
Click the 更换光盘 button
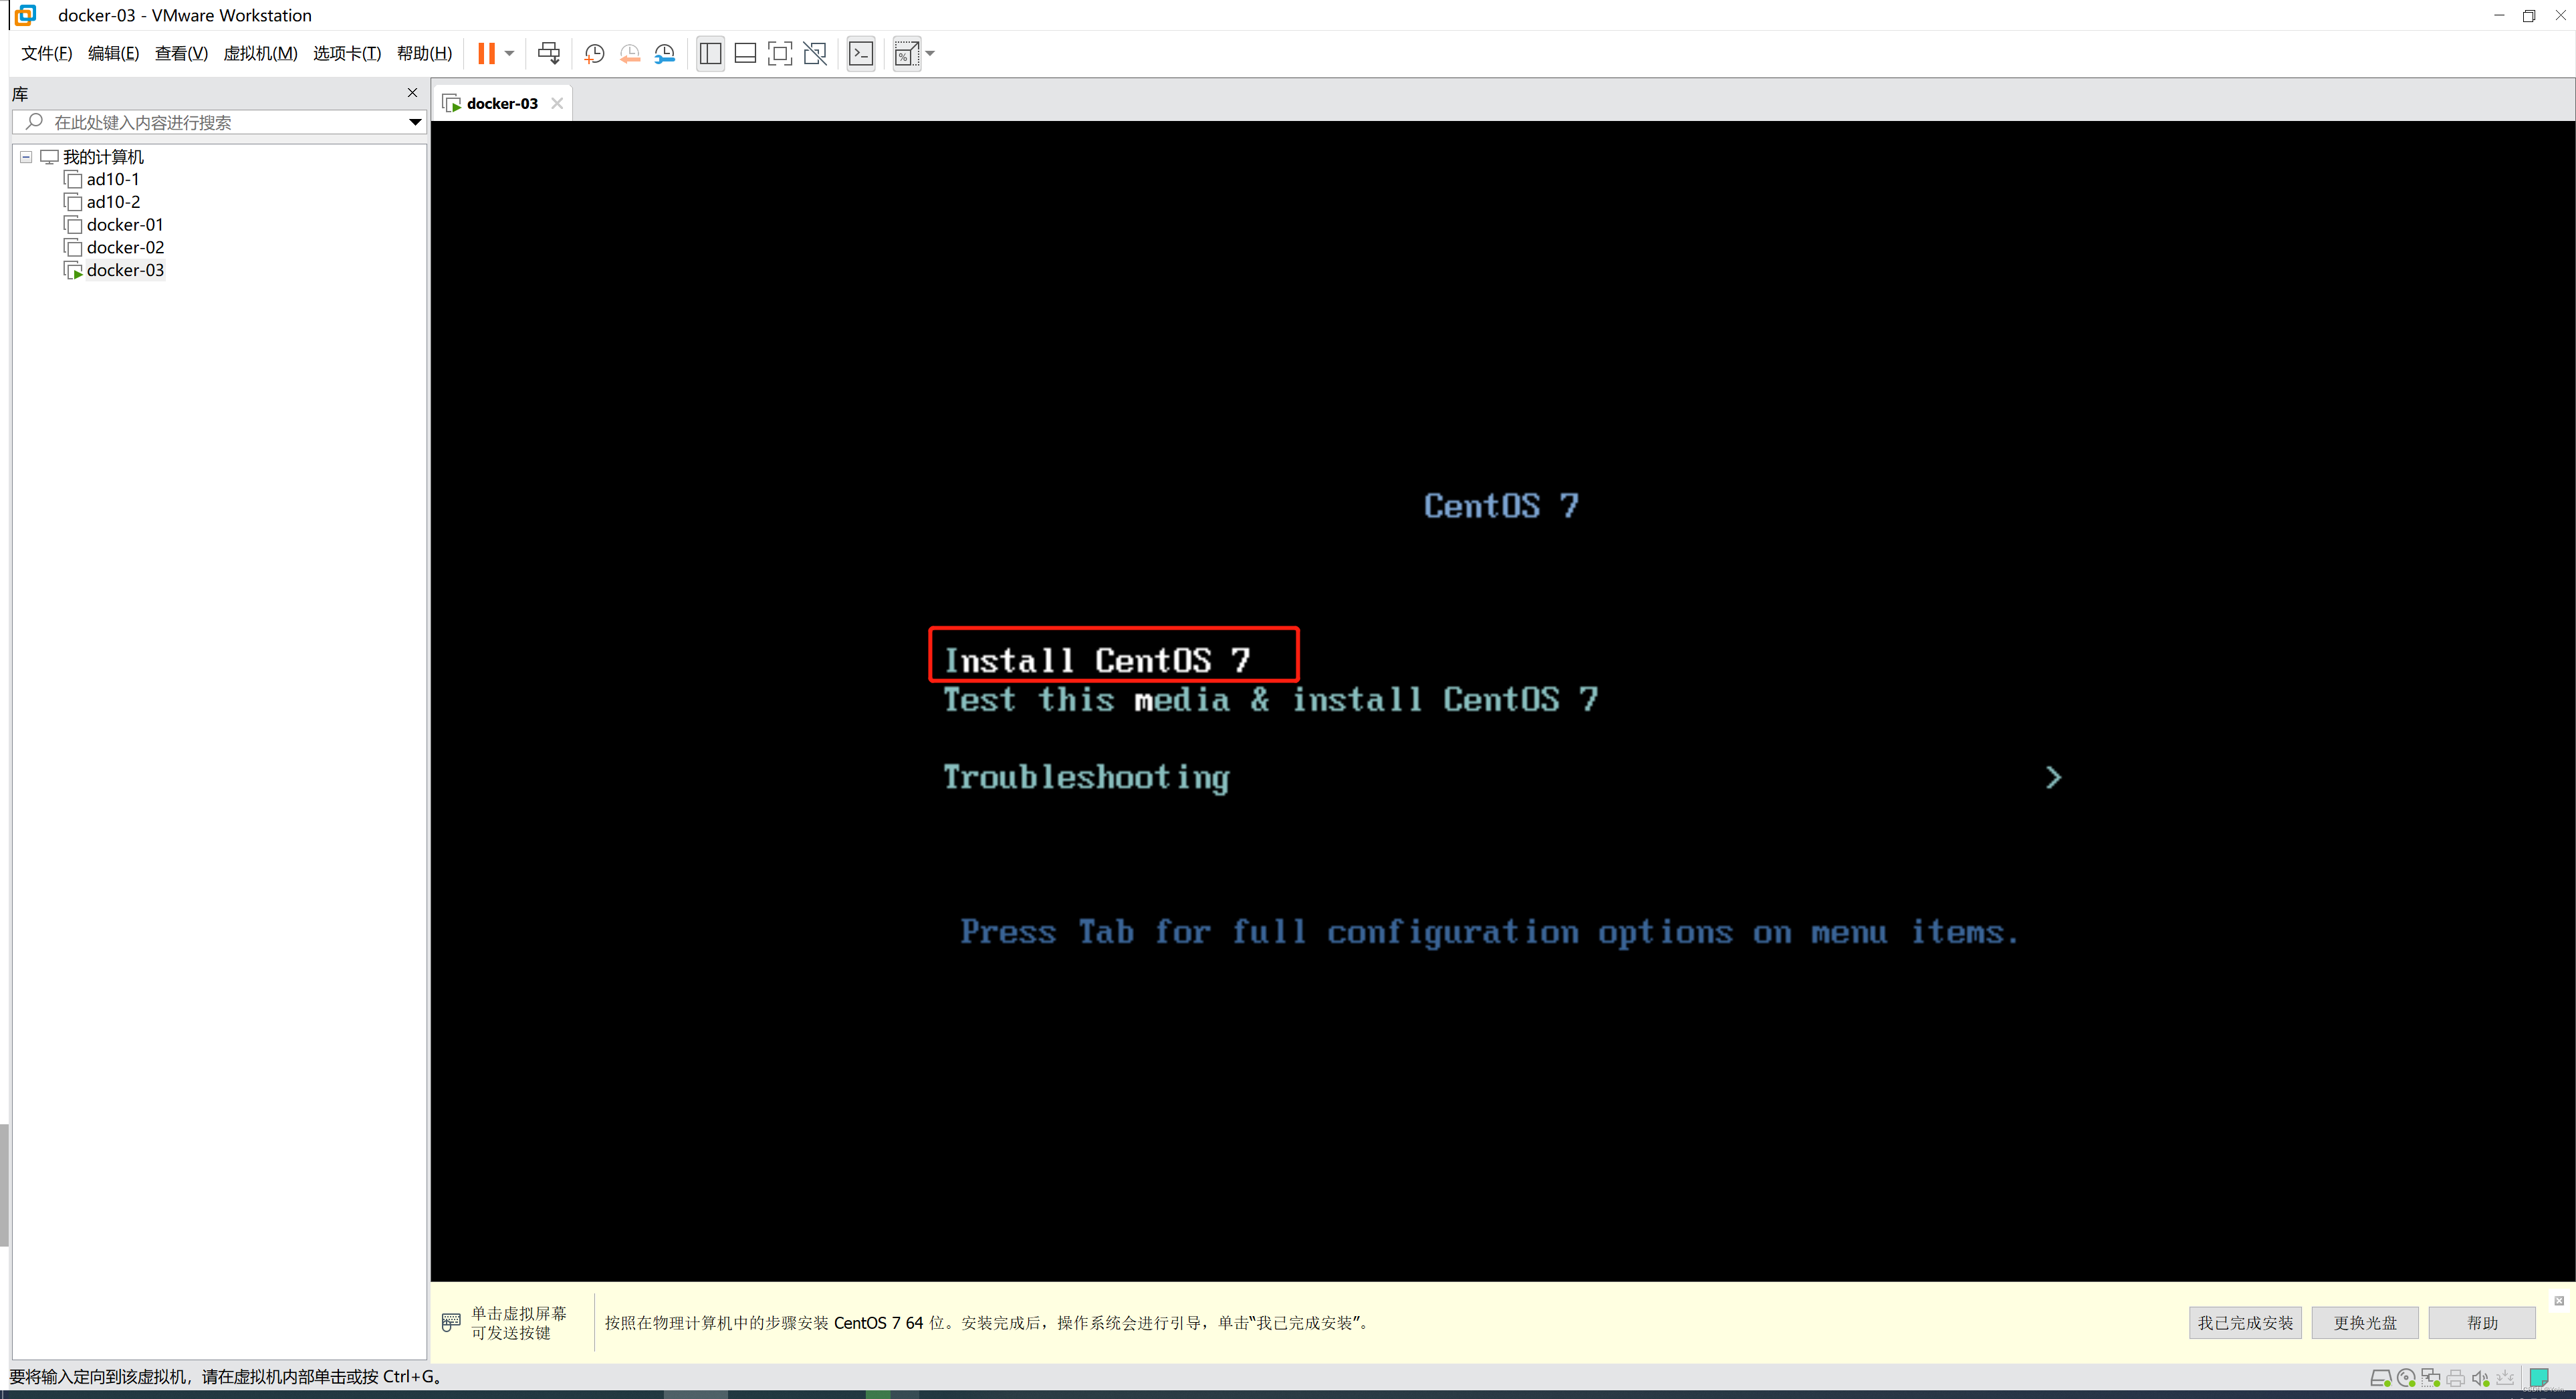2364,1322
